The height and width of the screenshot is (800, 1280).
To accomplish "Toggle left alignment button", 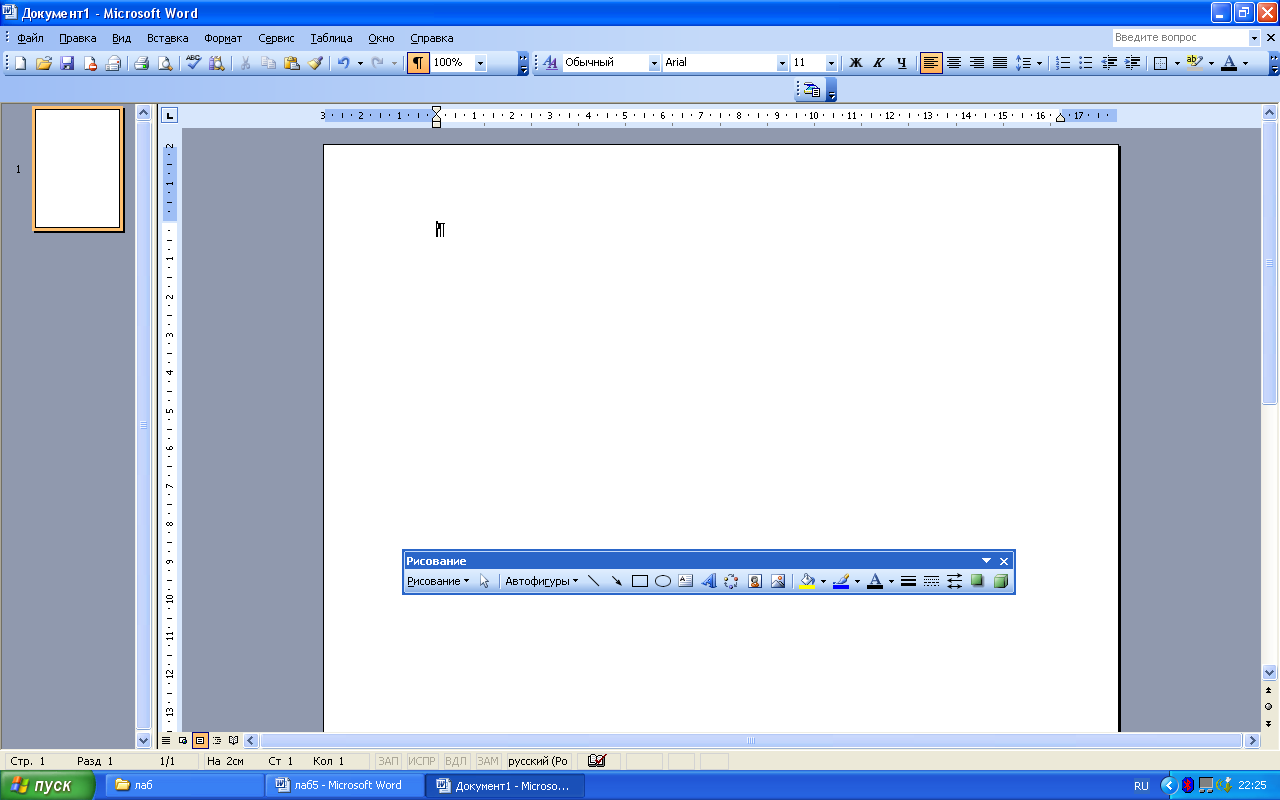I will tap(931, 63).
